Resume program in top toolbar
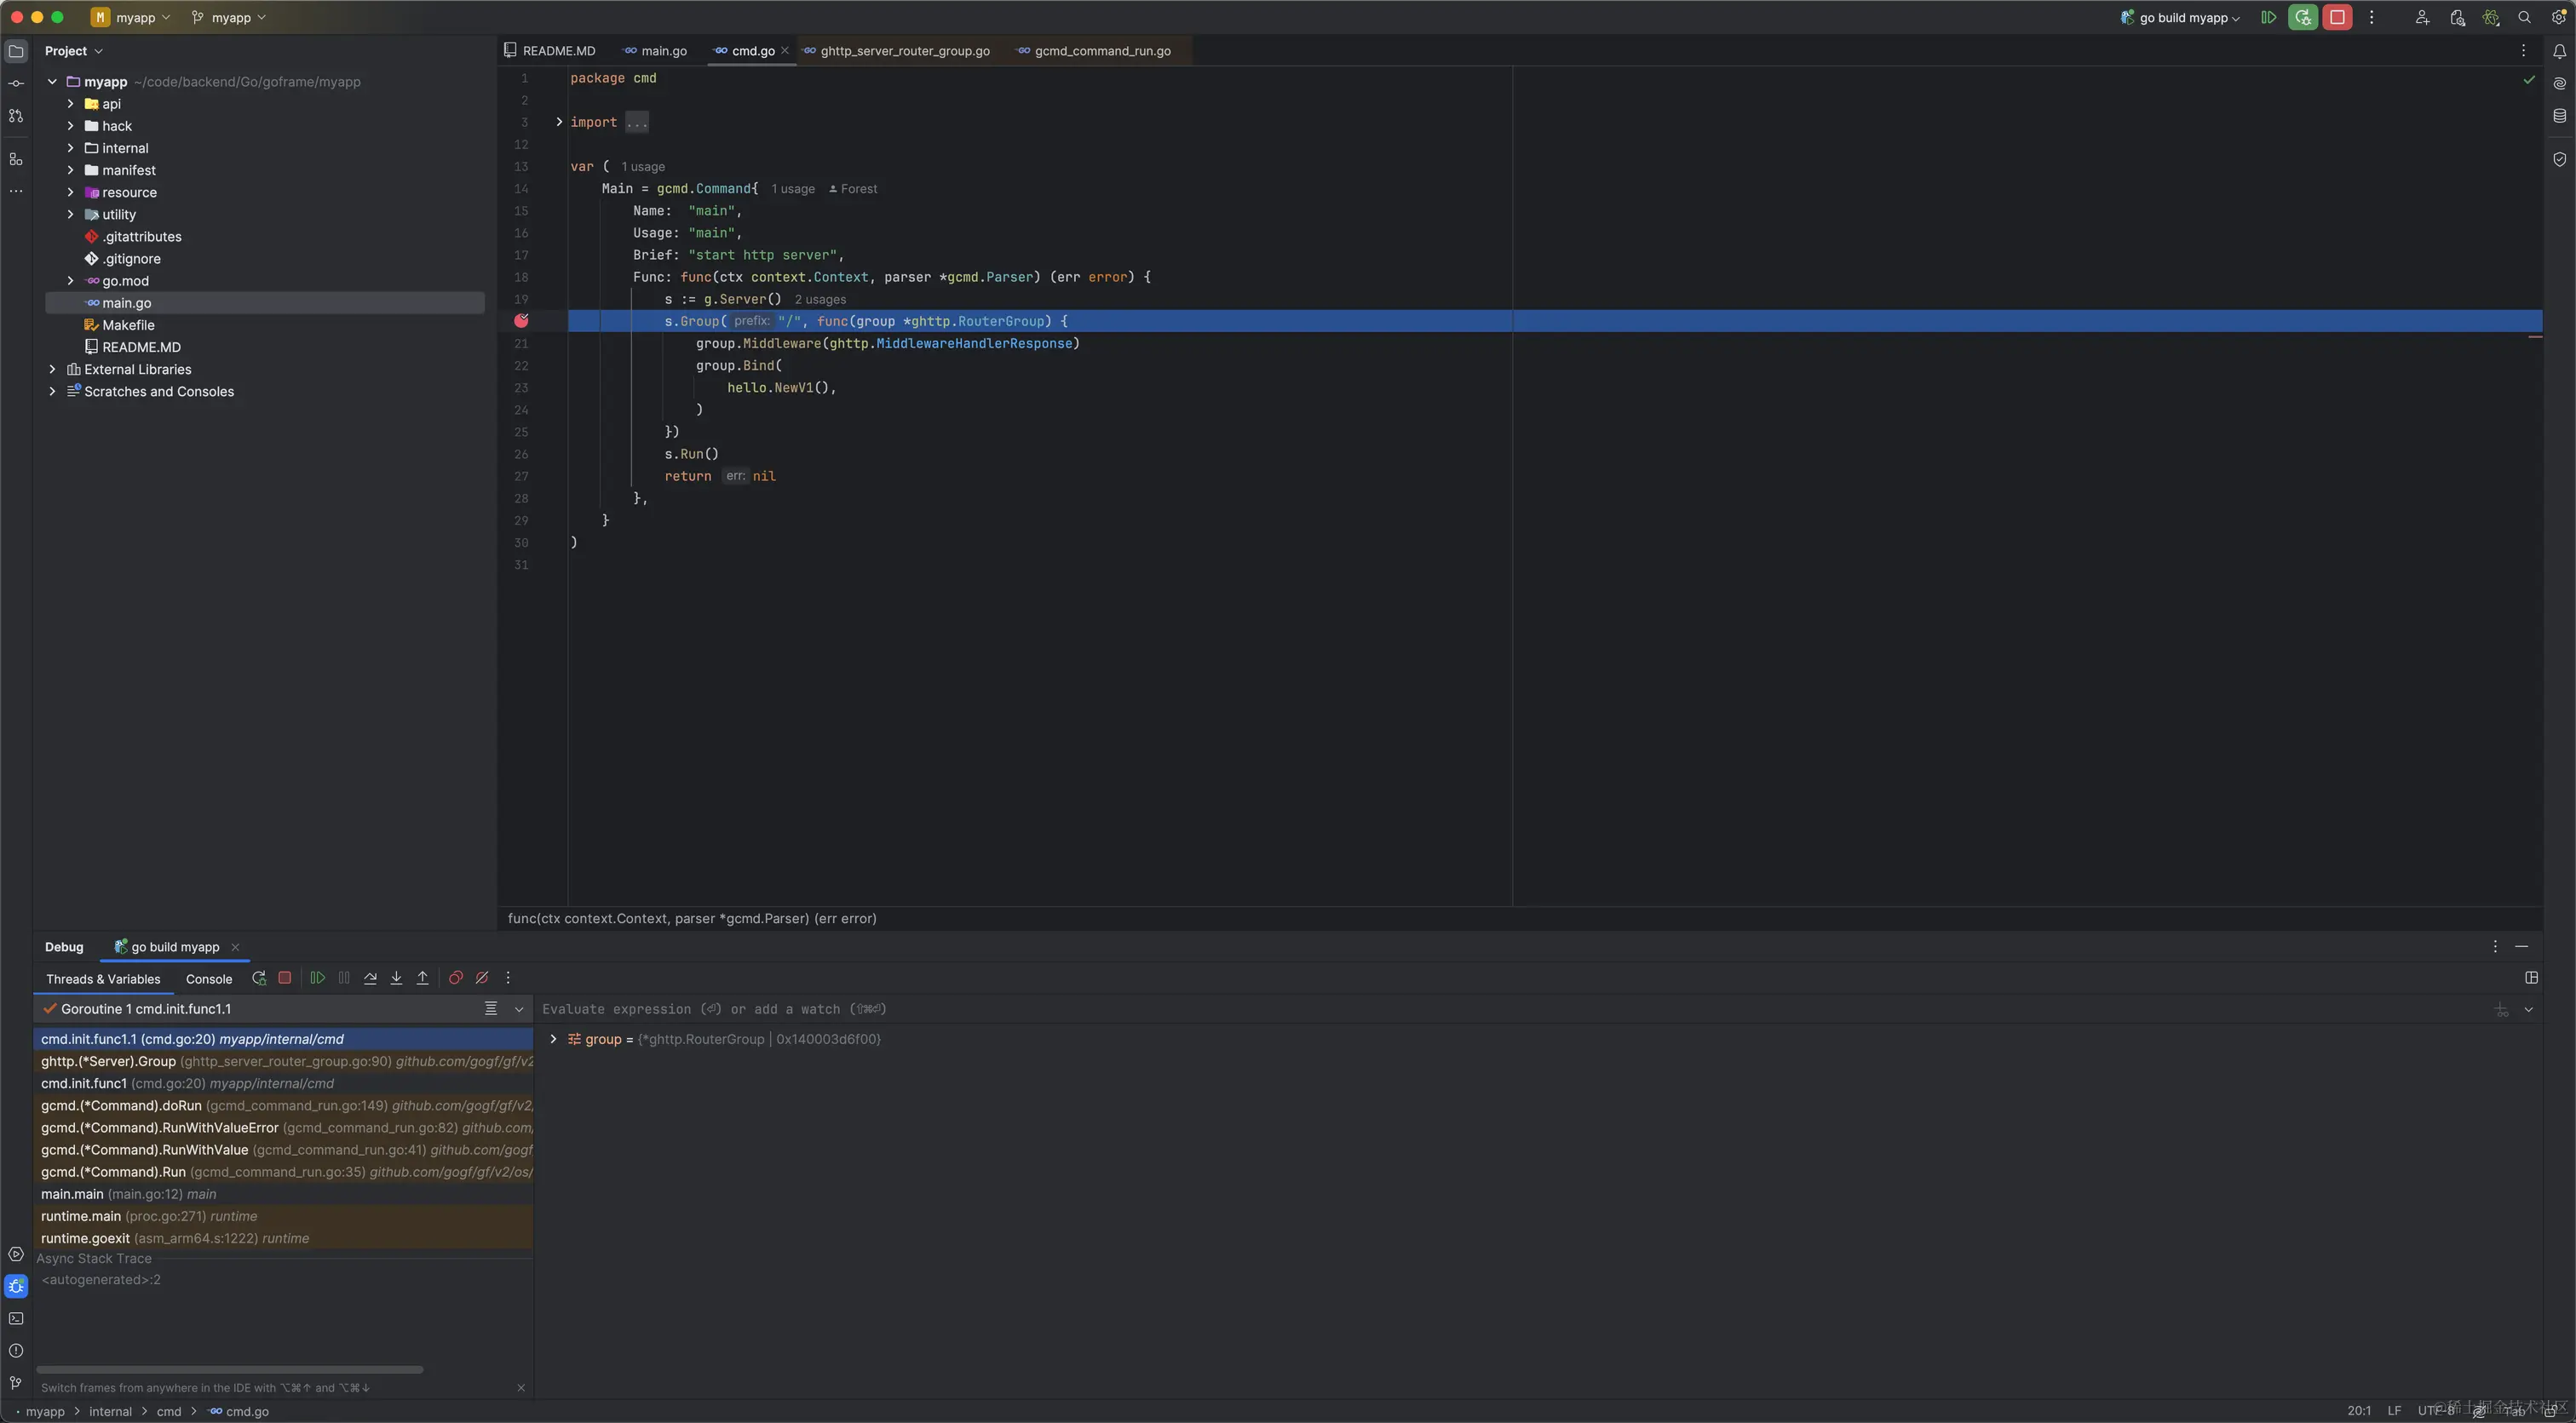This screenshot has height=1423, width=2576. (2268, 17)
